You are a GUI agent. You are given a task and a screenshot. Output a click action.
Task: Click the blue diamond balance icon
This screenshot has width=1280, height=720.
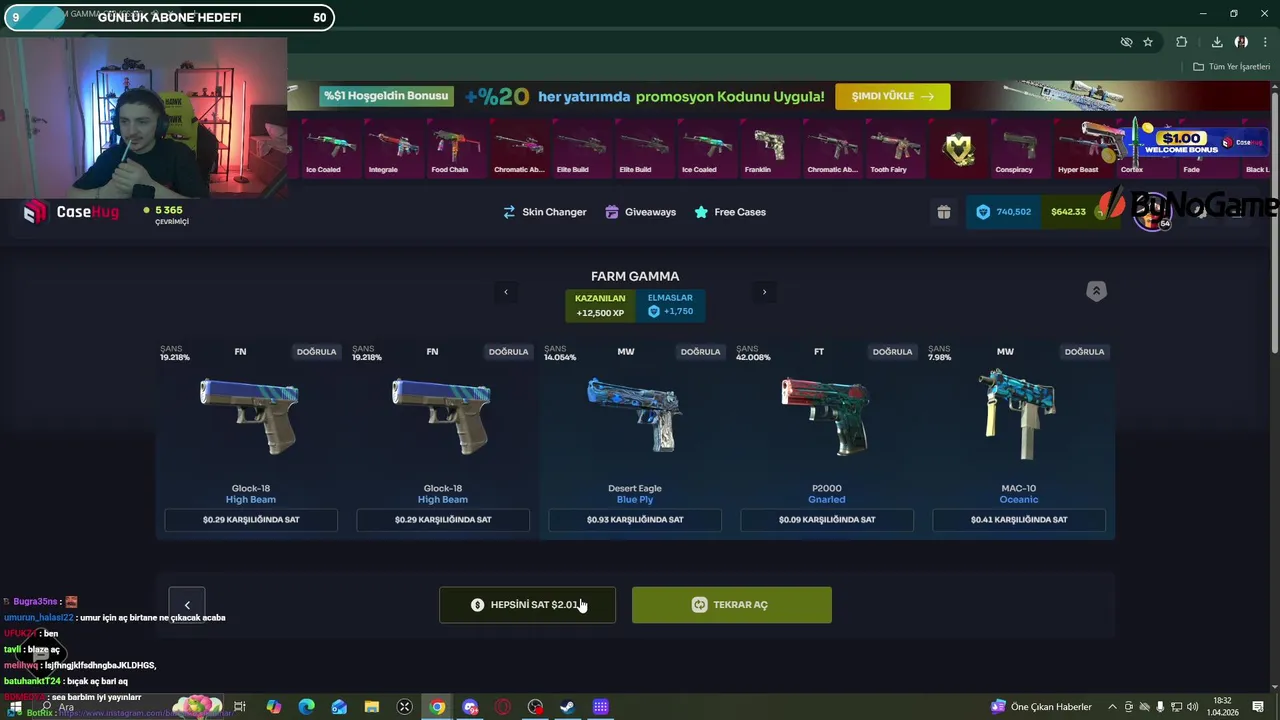click(982, 212)
